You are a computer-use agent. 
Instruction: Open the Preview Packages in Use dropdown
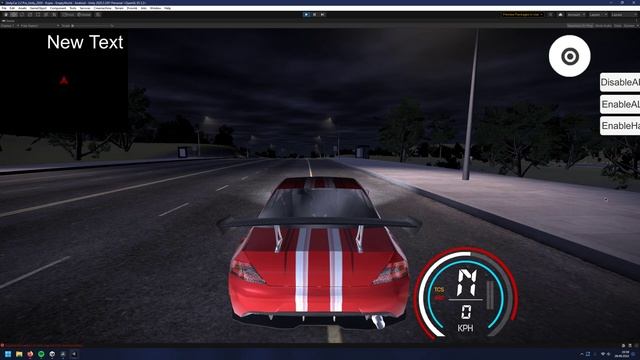click(x=522, y=15)
